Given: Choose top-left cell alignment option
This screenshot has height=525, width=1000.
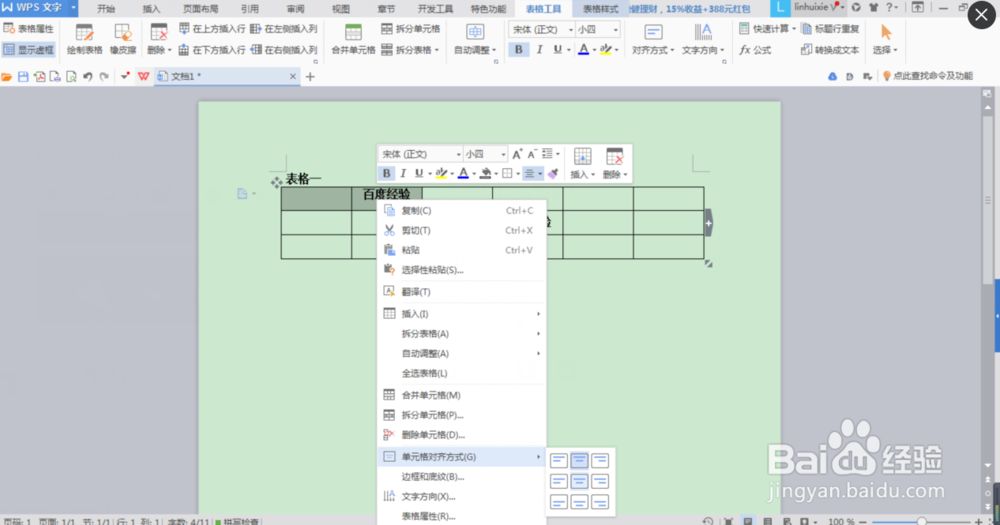Looking at the screenshot, I should 559,460.
